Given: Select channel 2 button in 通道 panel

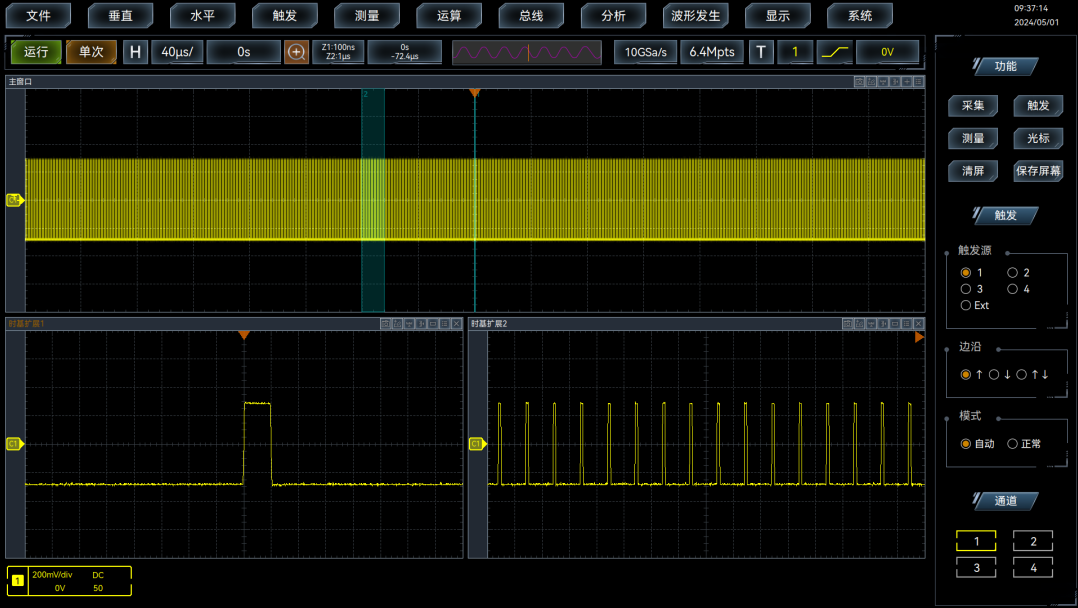Looking at the screenshot, I should (x=1033, y=541).
